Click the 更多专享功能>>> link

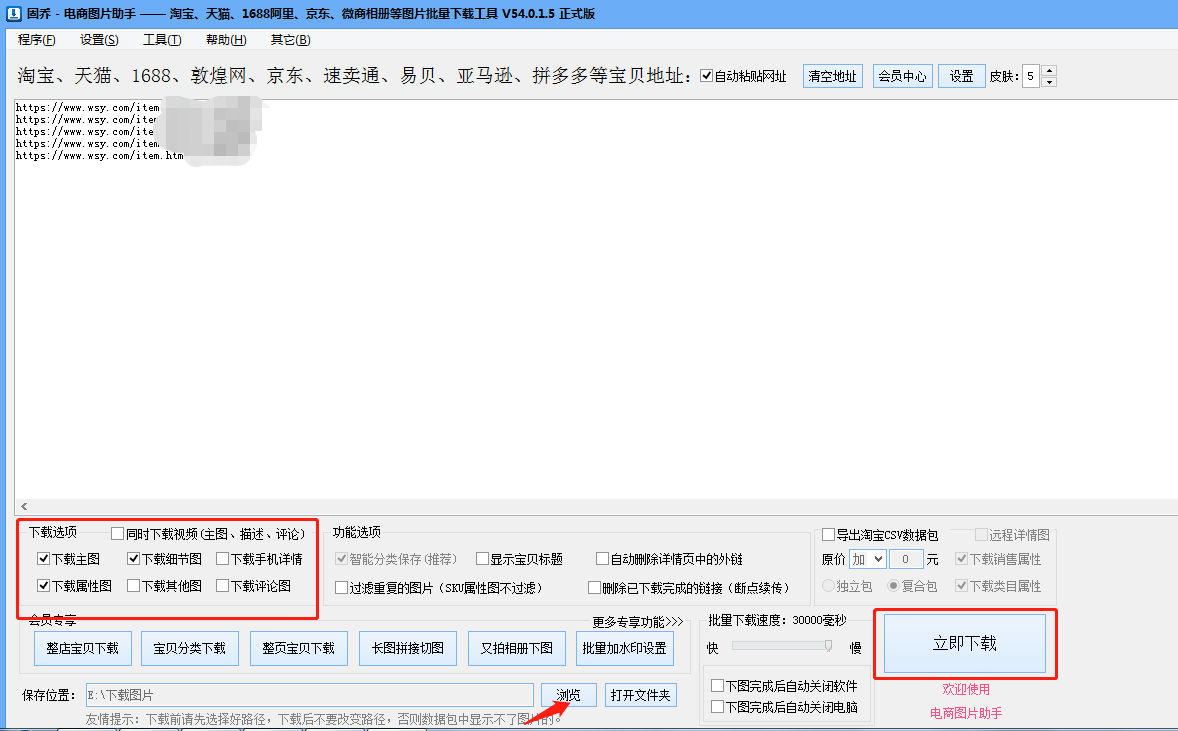click(638, 622)
